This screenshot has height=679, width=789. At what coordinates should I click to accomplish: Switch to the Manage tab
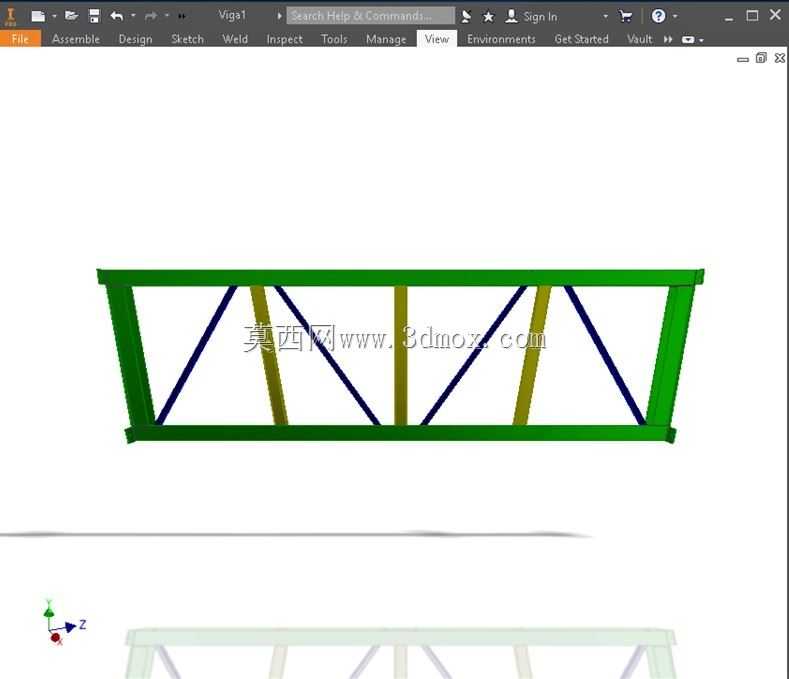point(386,39)
